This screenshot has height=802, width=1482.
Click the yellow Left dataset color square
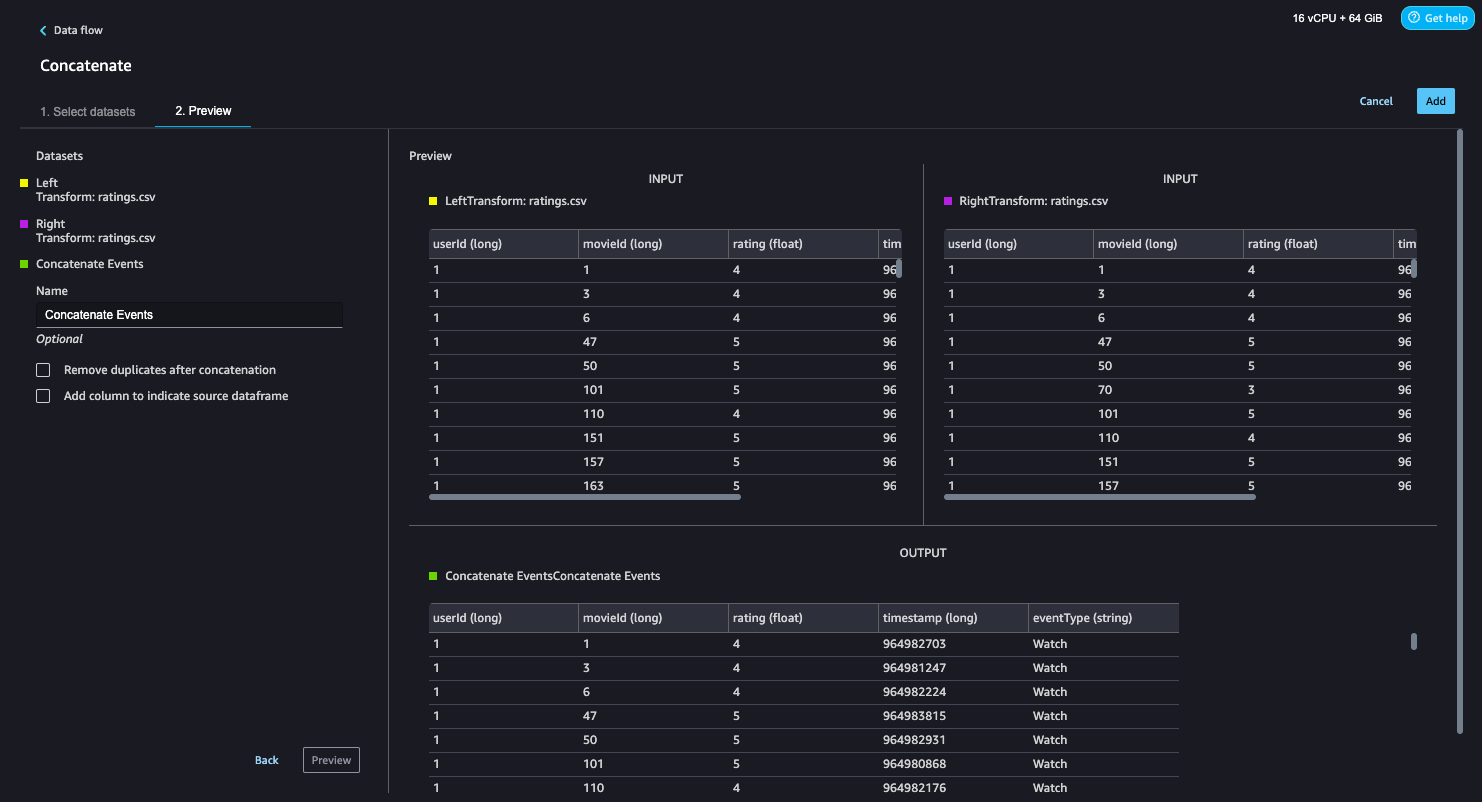click(x=24, y=183)
